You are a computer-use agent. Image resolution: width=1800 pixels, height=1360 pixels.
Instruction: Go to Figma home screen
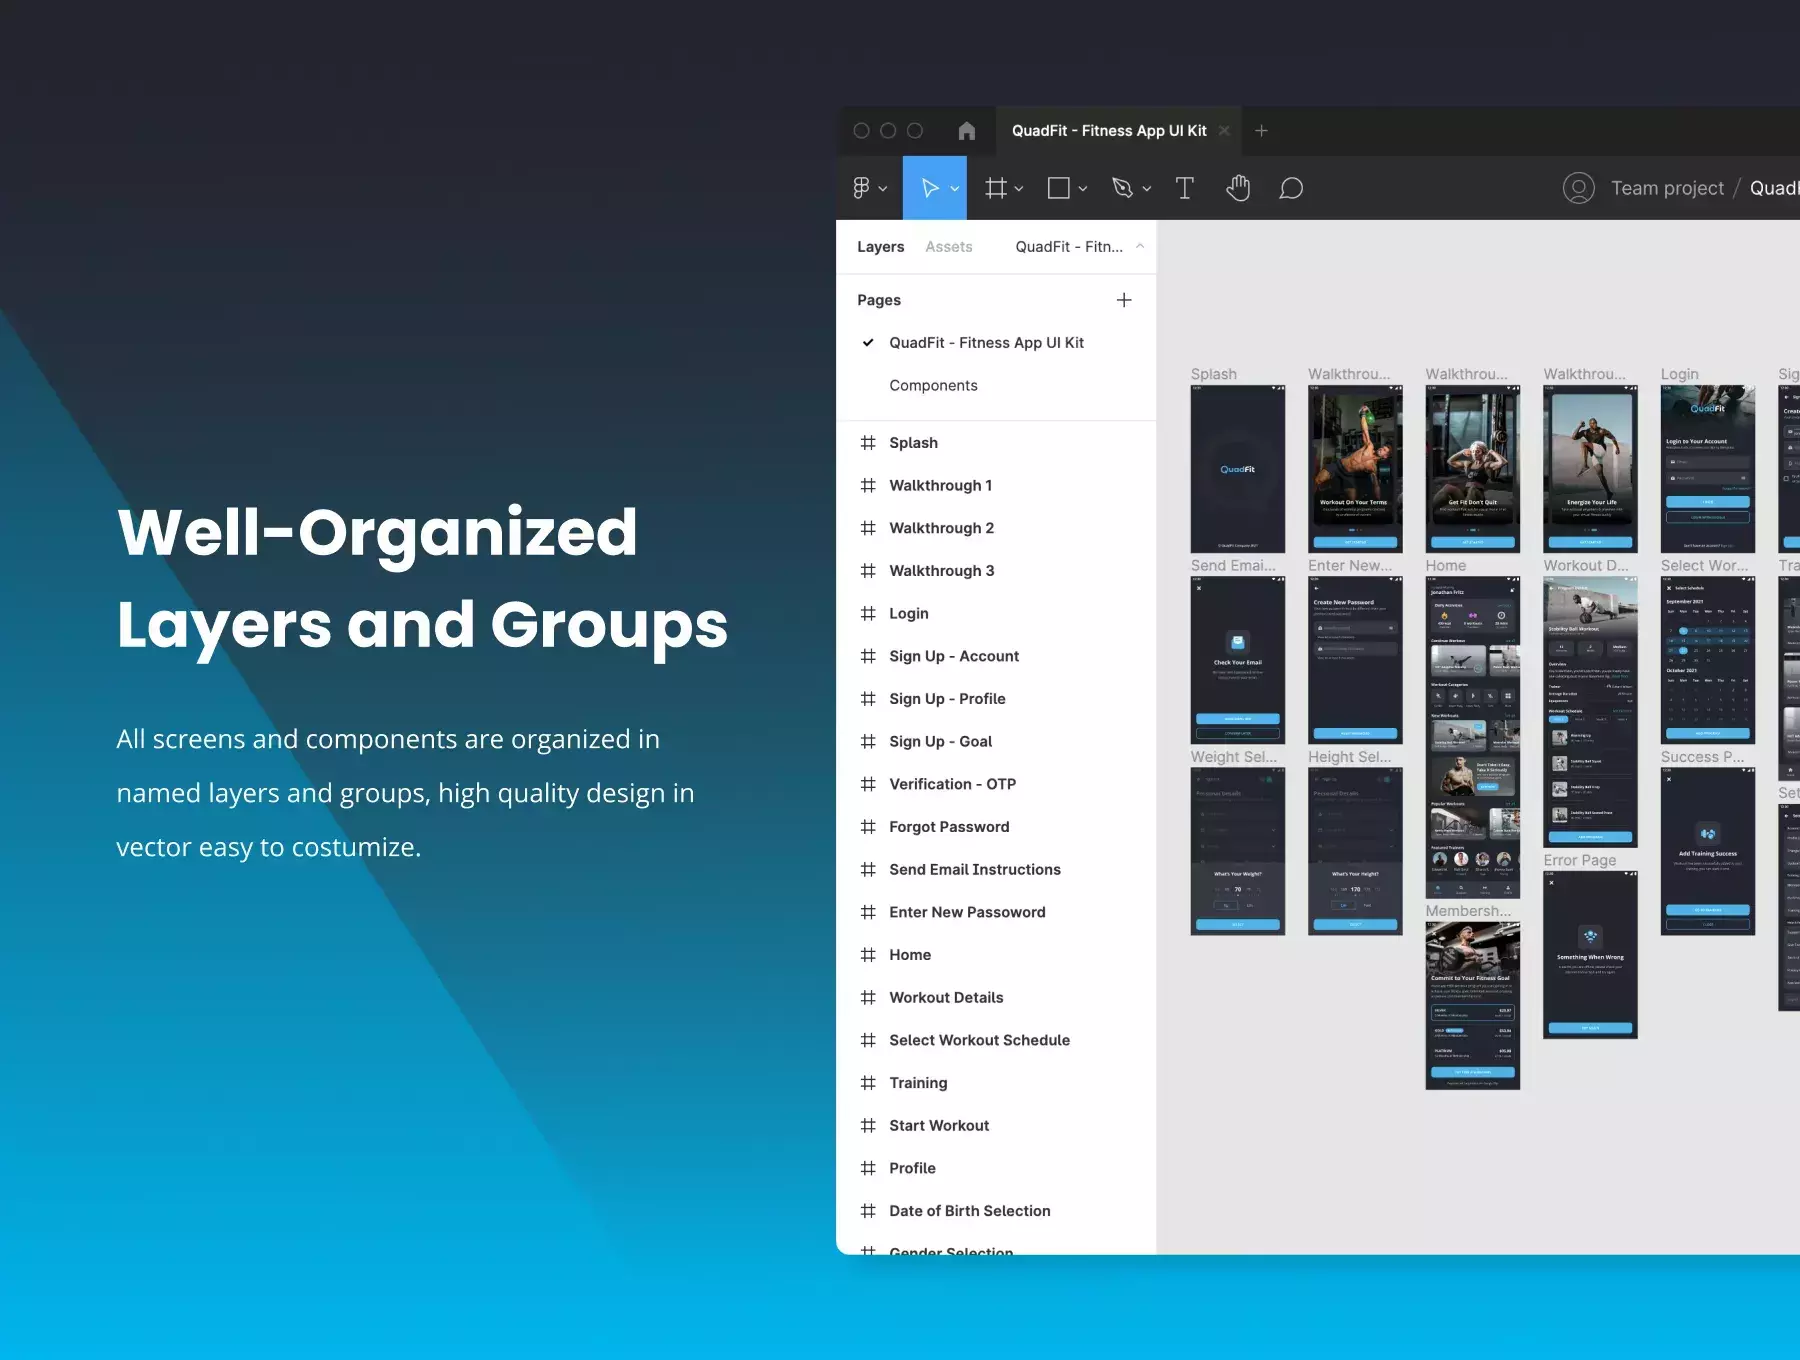tap(966, 131)
